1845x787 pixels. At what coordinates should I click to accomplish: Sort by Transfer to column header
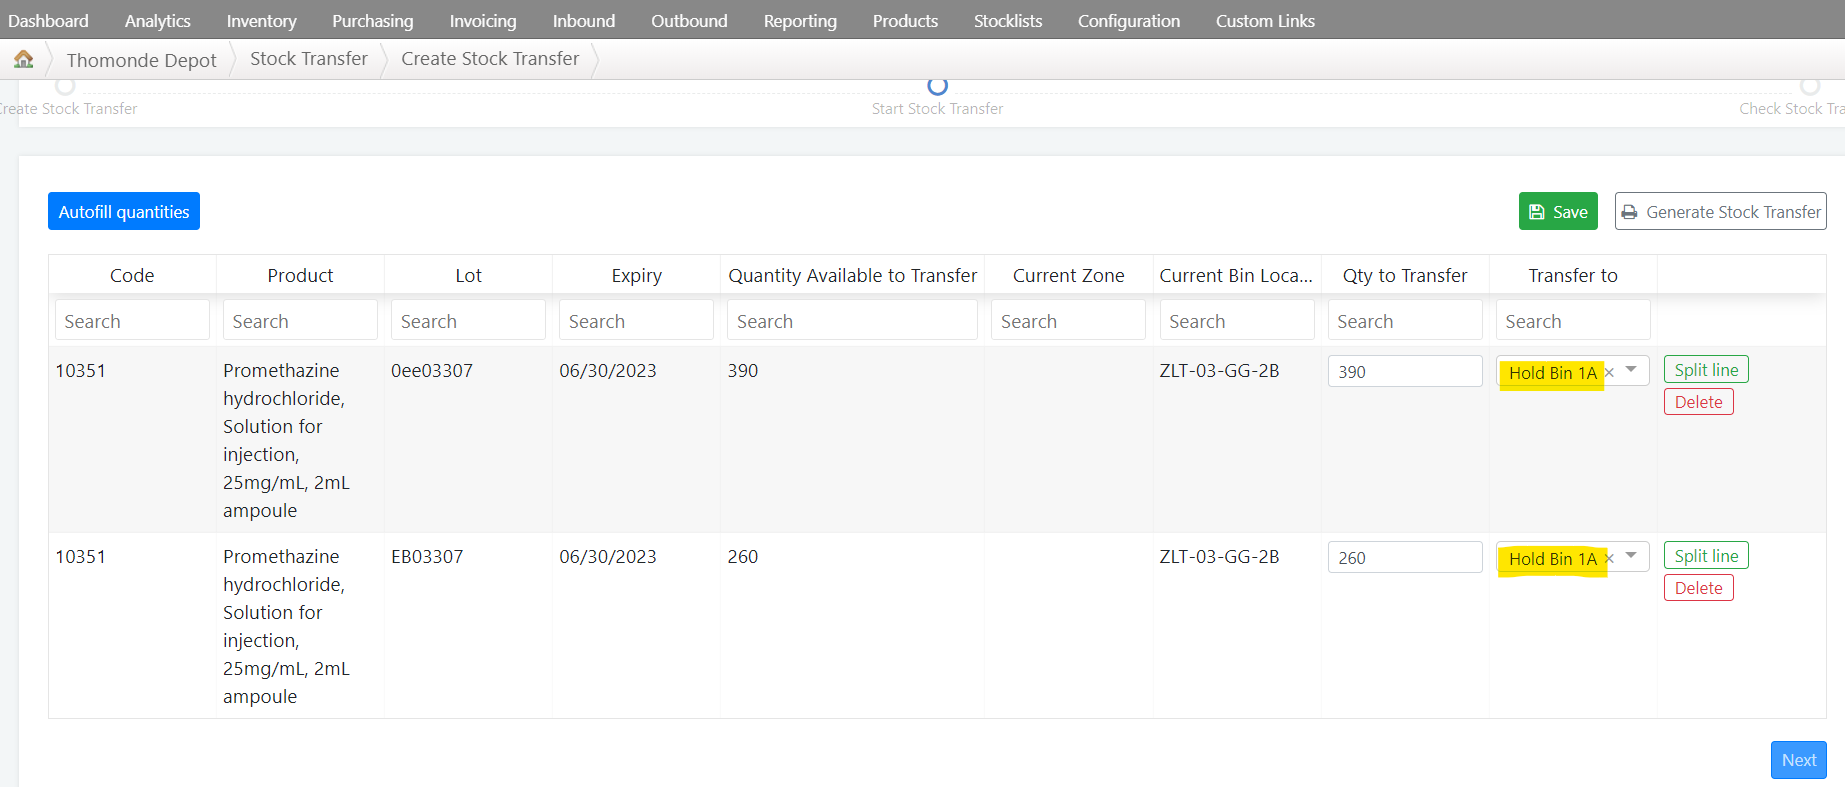tap(1573, 275)
